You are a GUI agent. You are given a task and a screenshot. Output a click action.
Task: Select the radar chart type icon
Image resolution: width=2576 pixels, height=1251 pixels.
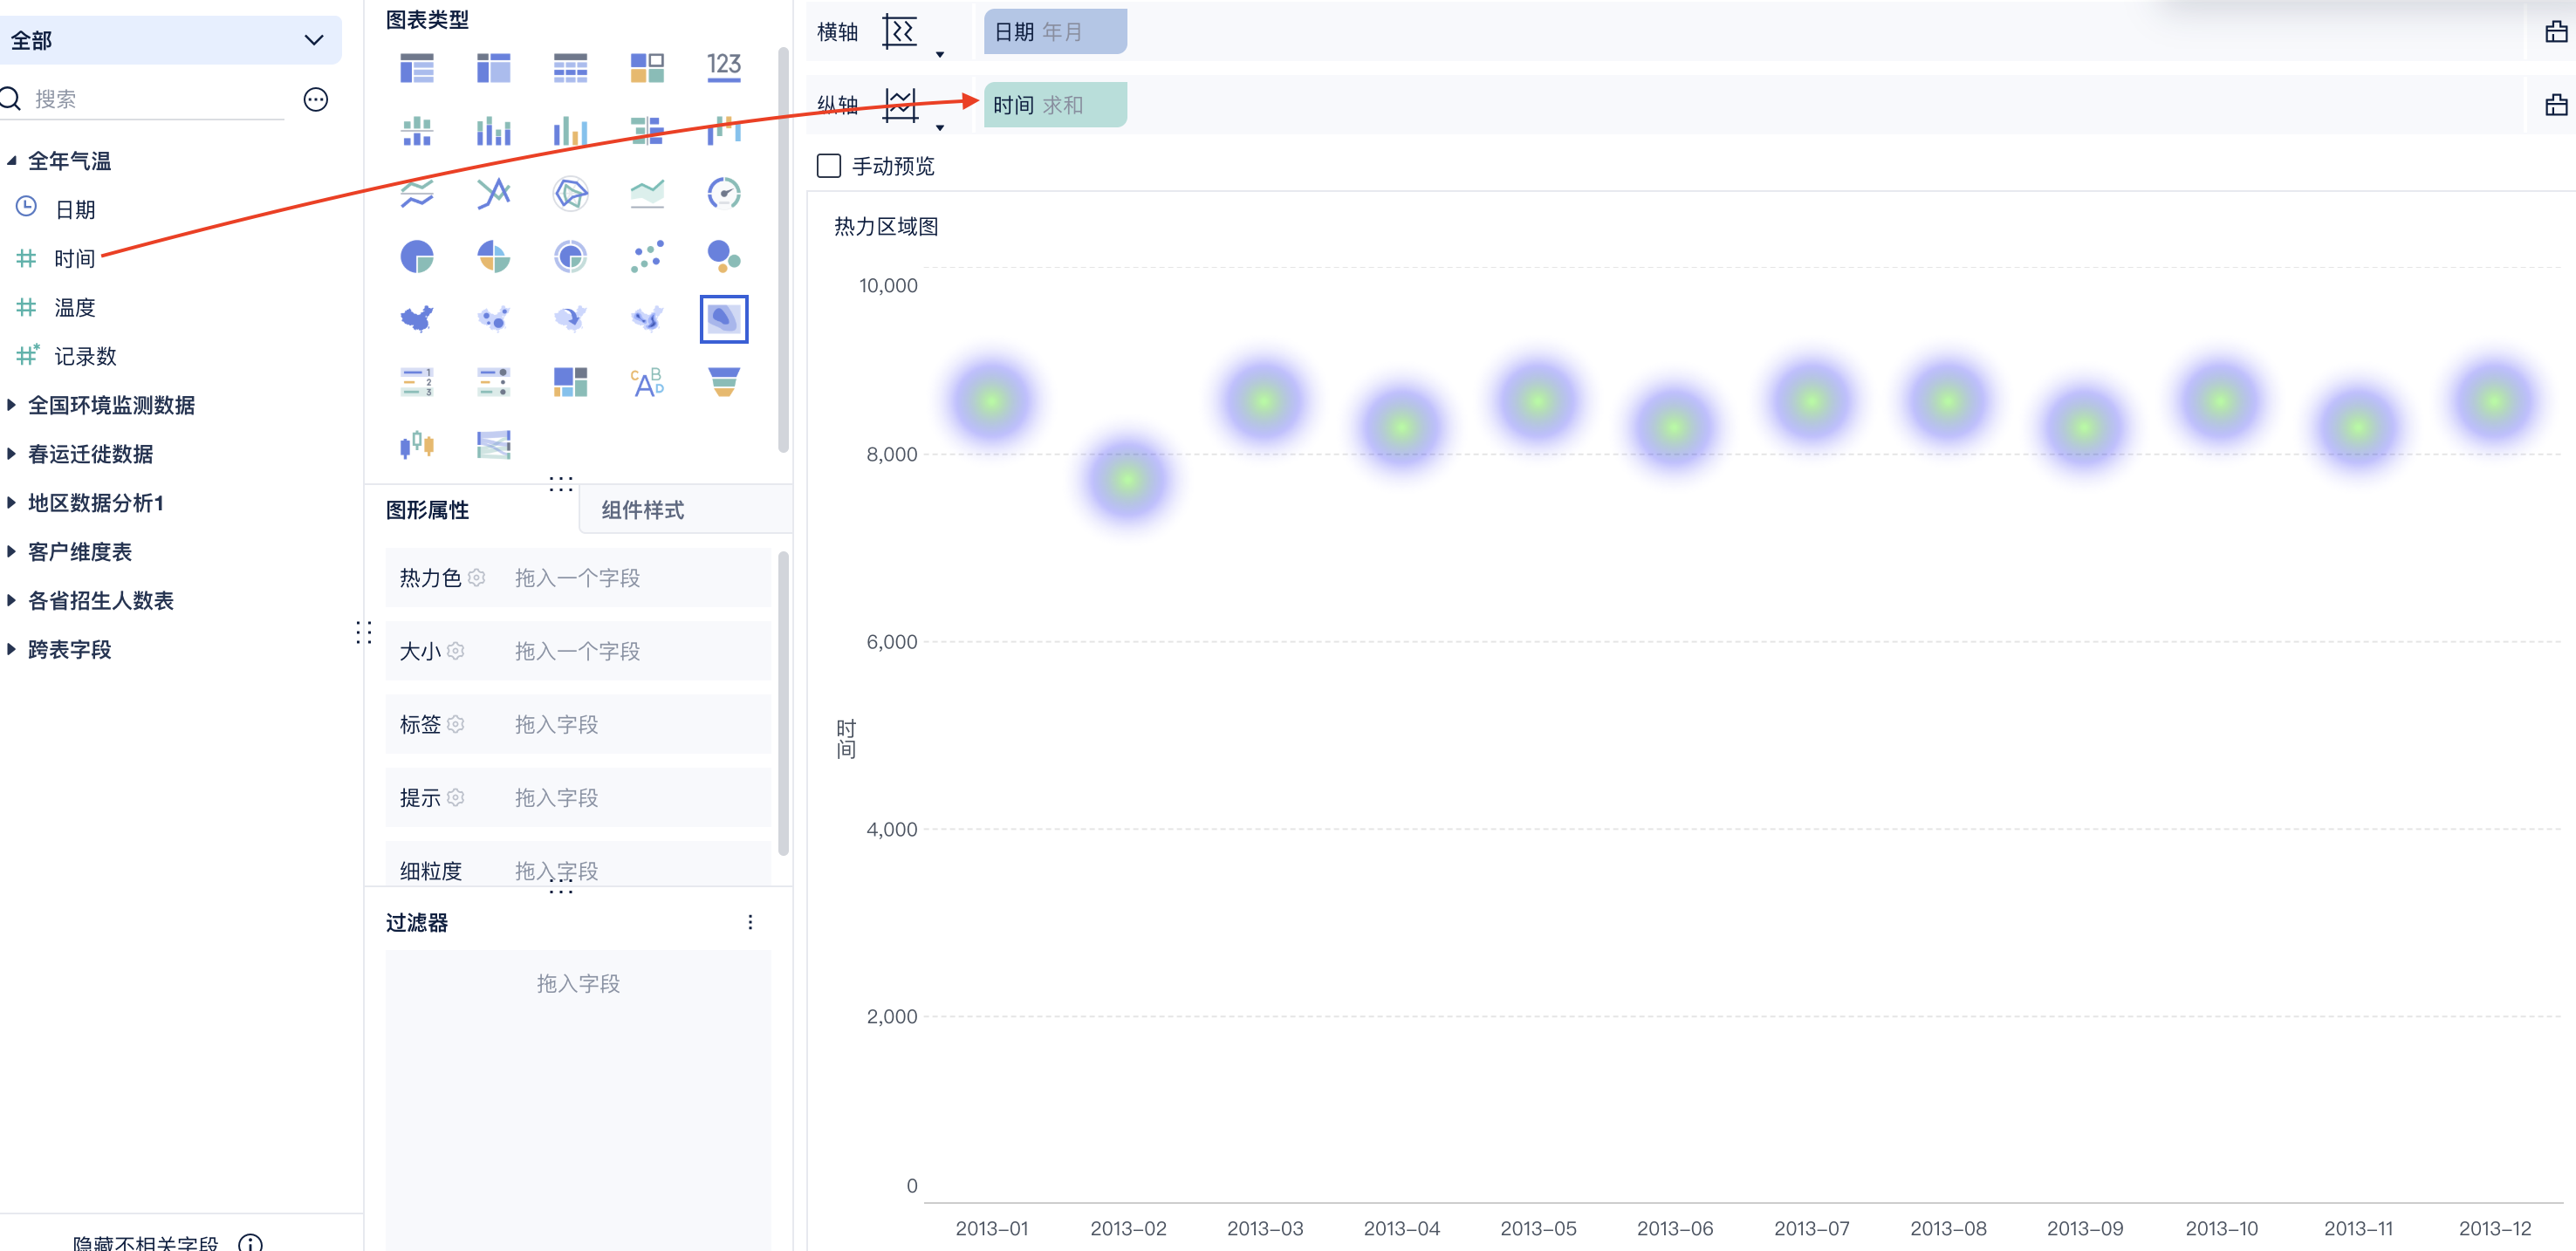[x=570, y=193]
